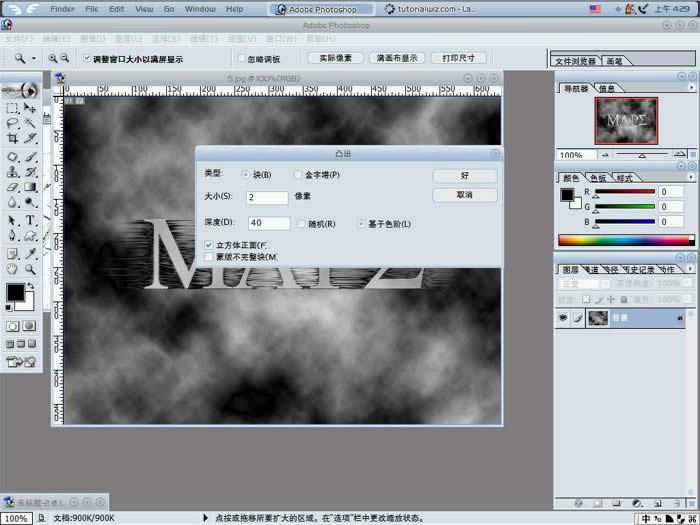Screen dimensions: 700x525
Task: Open the Edit menu in menu bar
Action: click(117, 9)
